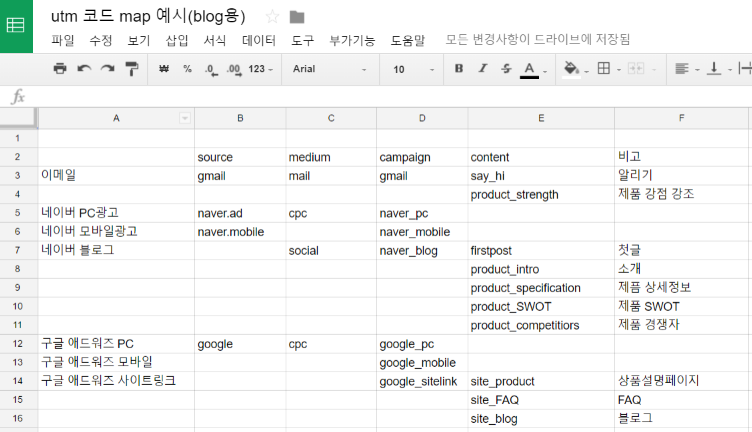Select cell containing naver.mobile

point(240,232)
